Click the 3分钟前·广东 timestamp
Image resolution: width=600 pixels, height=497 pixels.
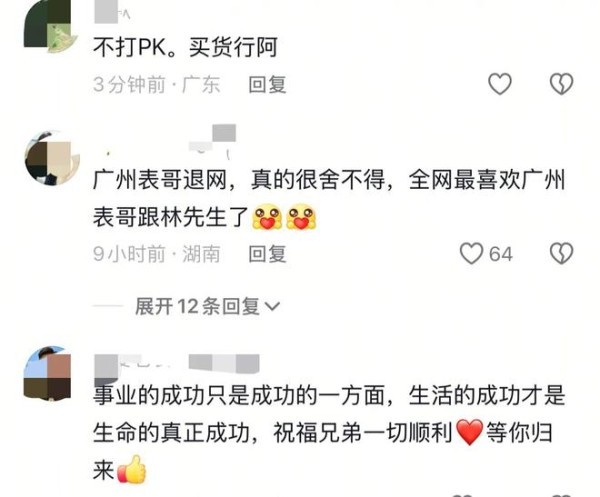coord(157,85)
